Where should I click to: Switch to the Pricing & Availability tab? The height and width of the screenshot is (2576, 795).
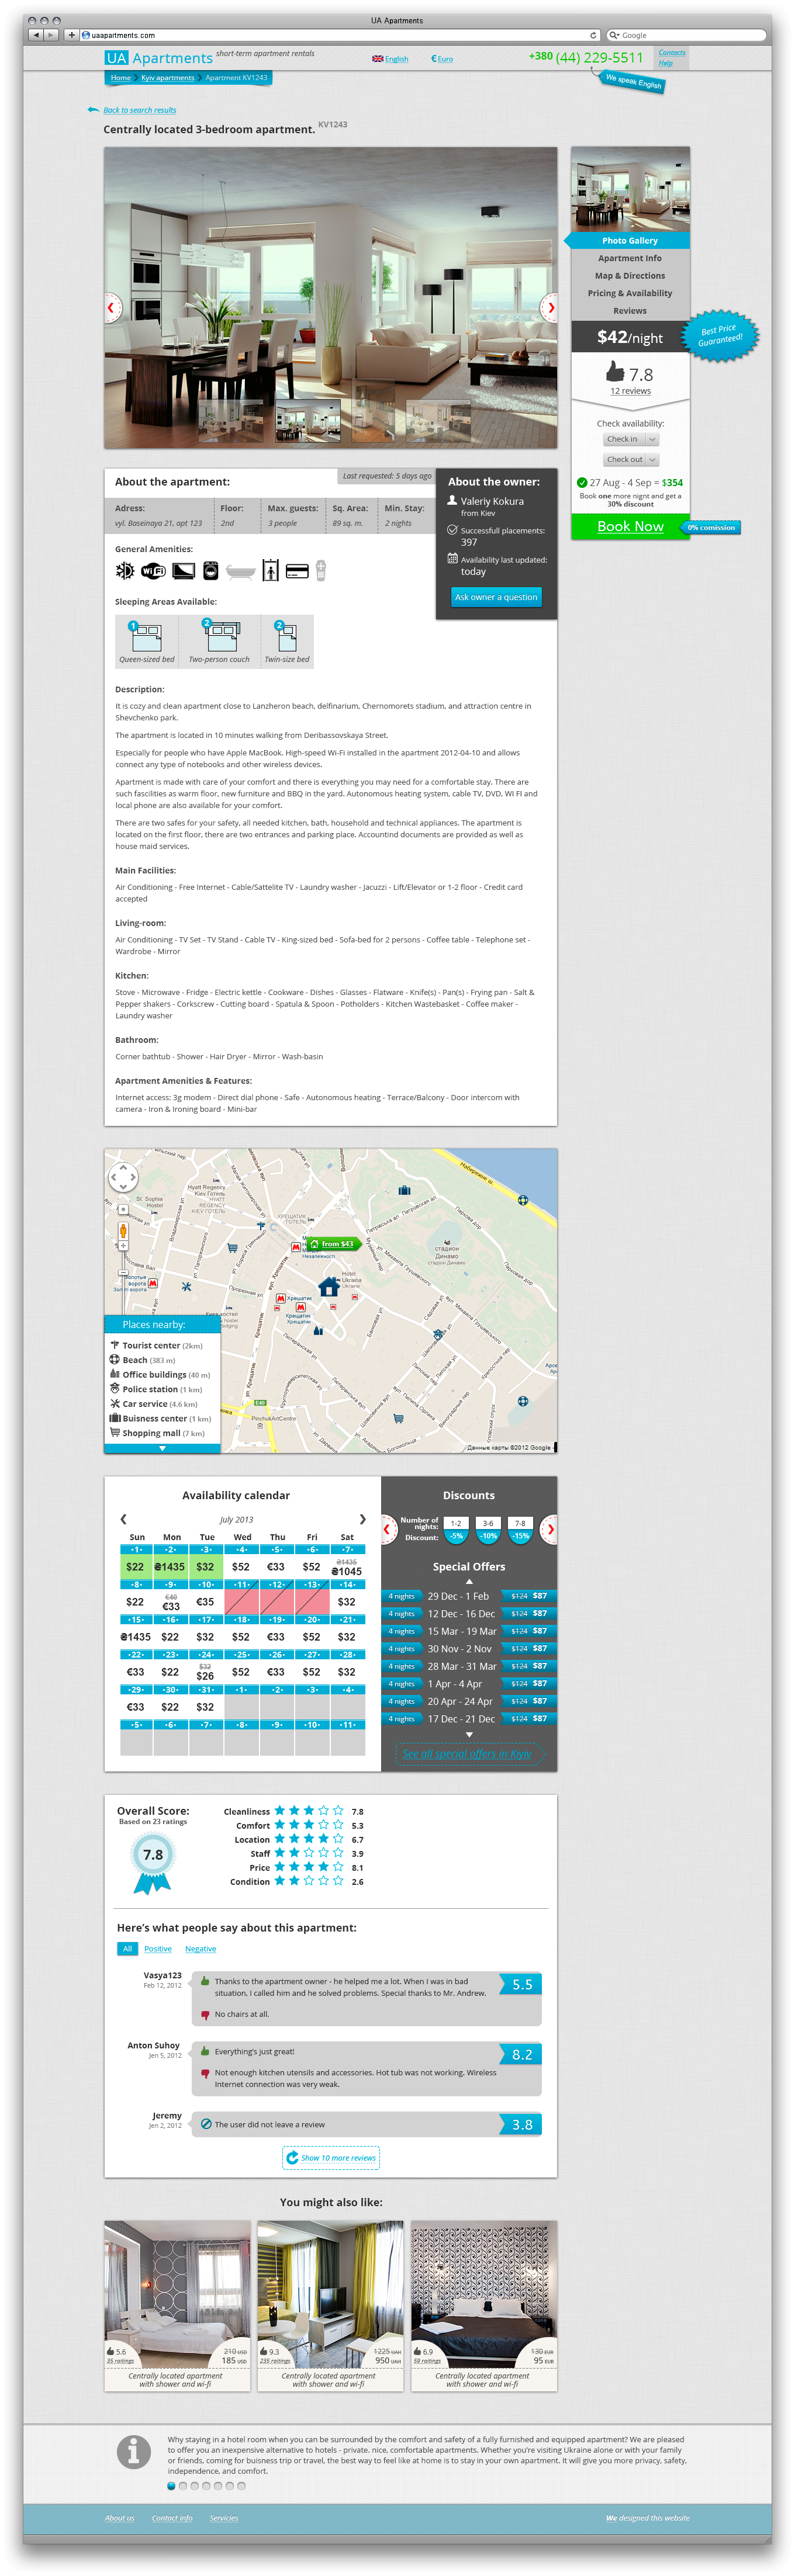point(629,293)
